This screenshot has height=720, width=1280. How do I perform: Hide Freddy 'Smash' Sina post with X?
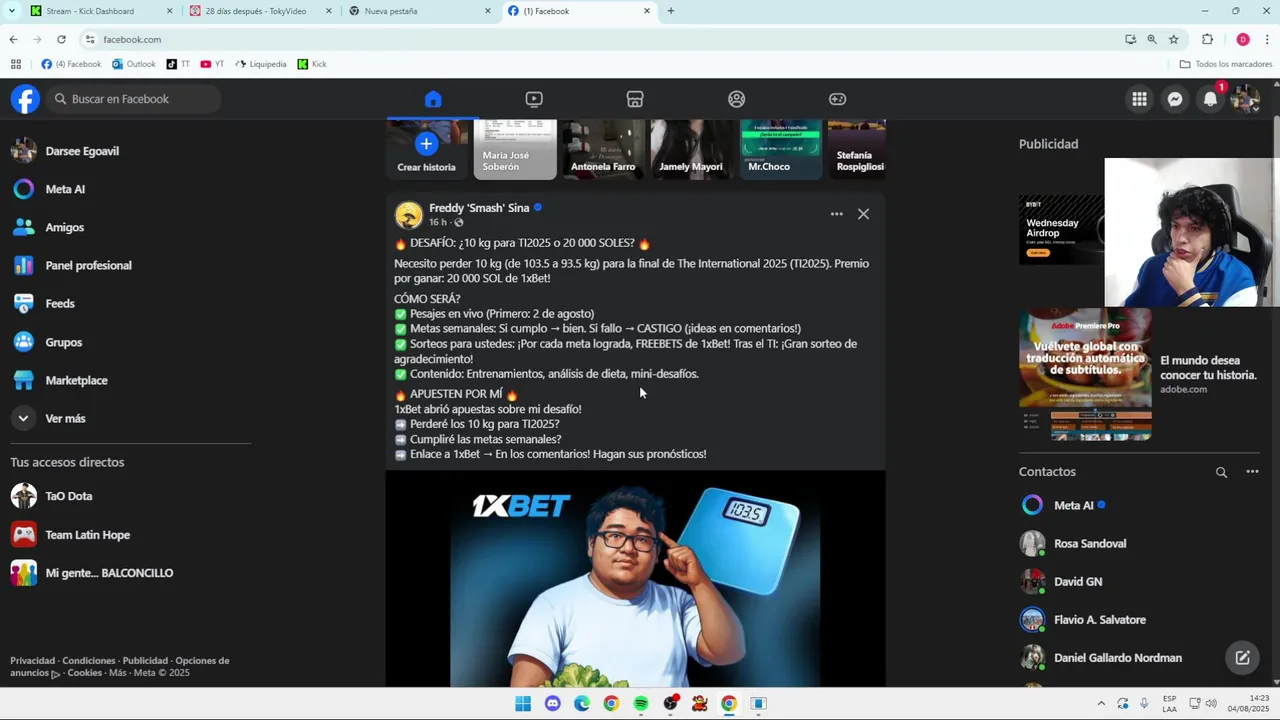[x=863, y=214]
